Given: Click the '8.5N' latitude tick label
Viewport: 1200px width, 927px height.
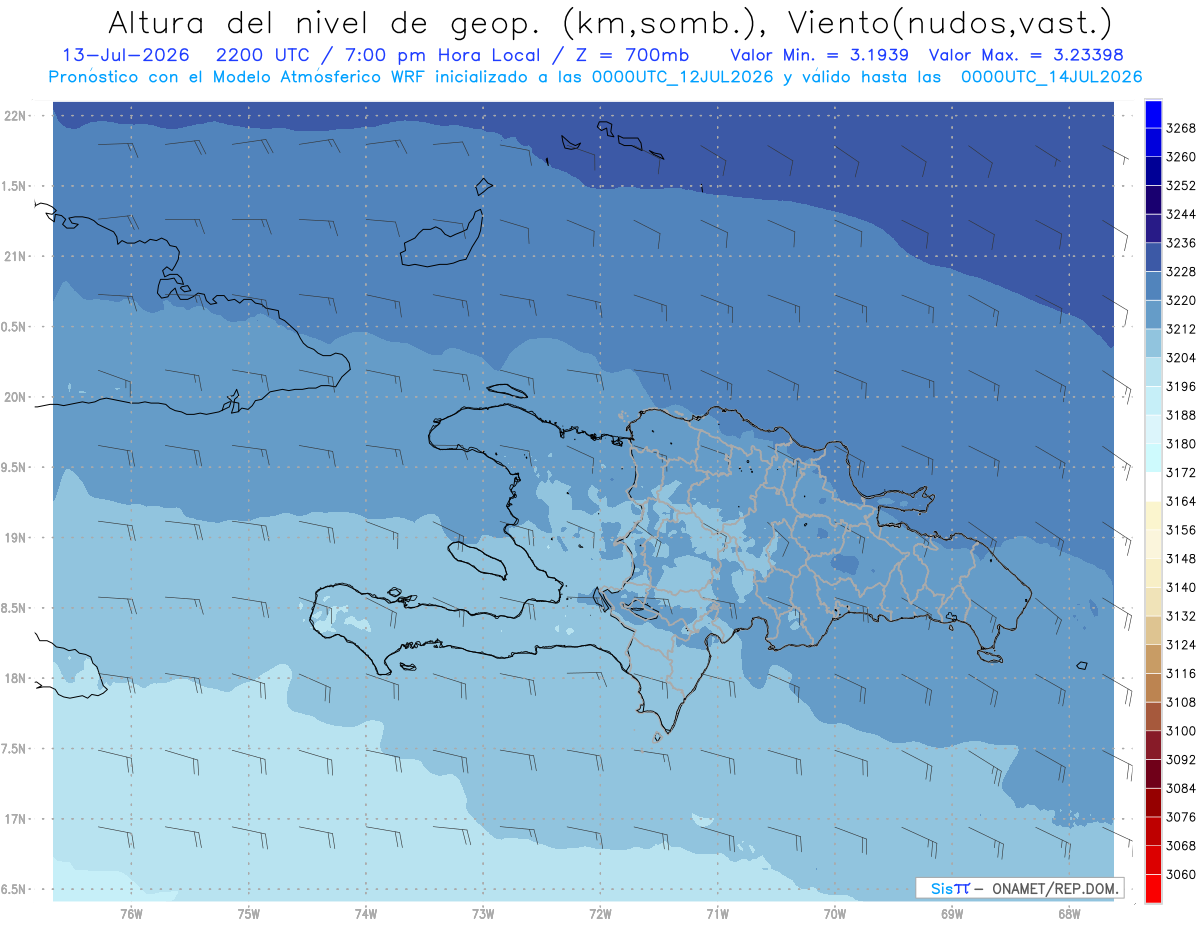Looking at the screenshot, I should (x=12, y=608).
